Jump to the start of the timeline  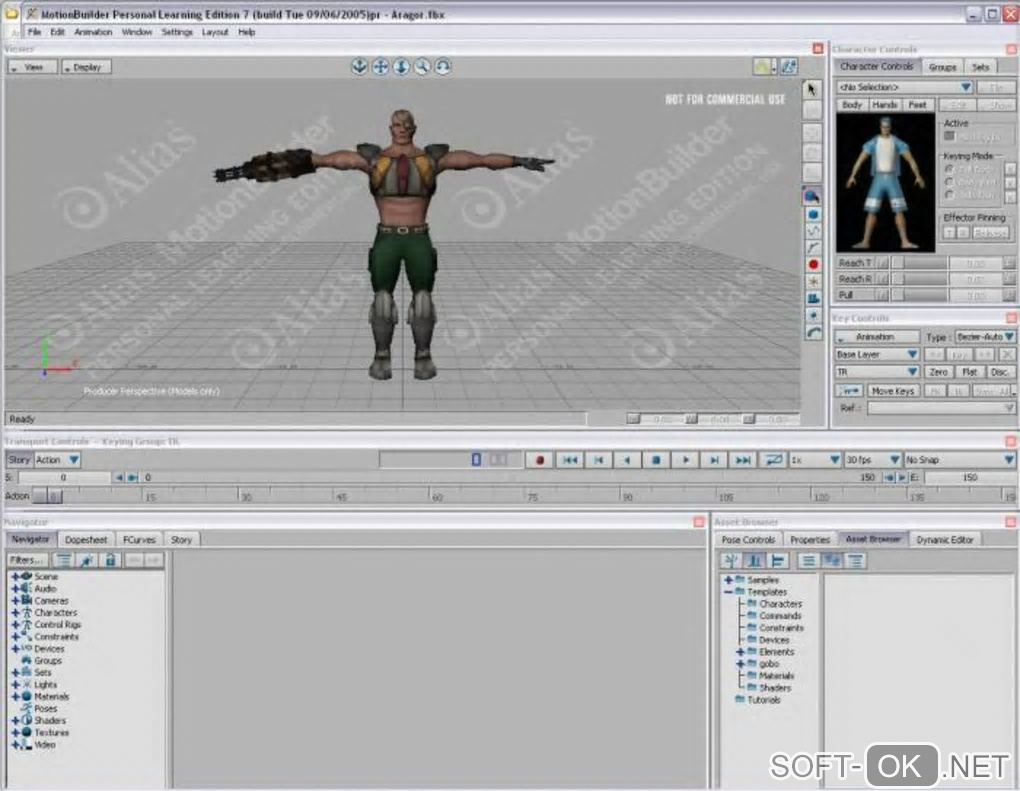[x=569, y=460]
